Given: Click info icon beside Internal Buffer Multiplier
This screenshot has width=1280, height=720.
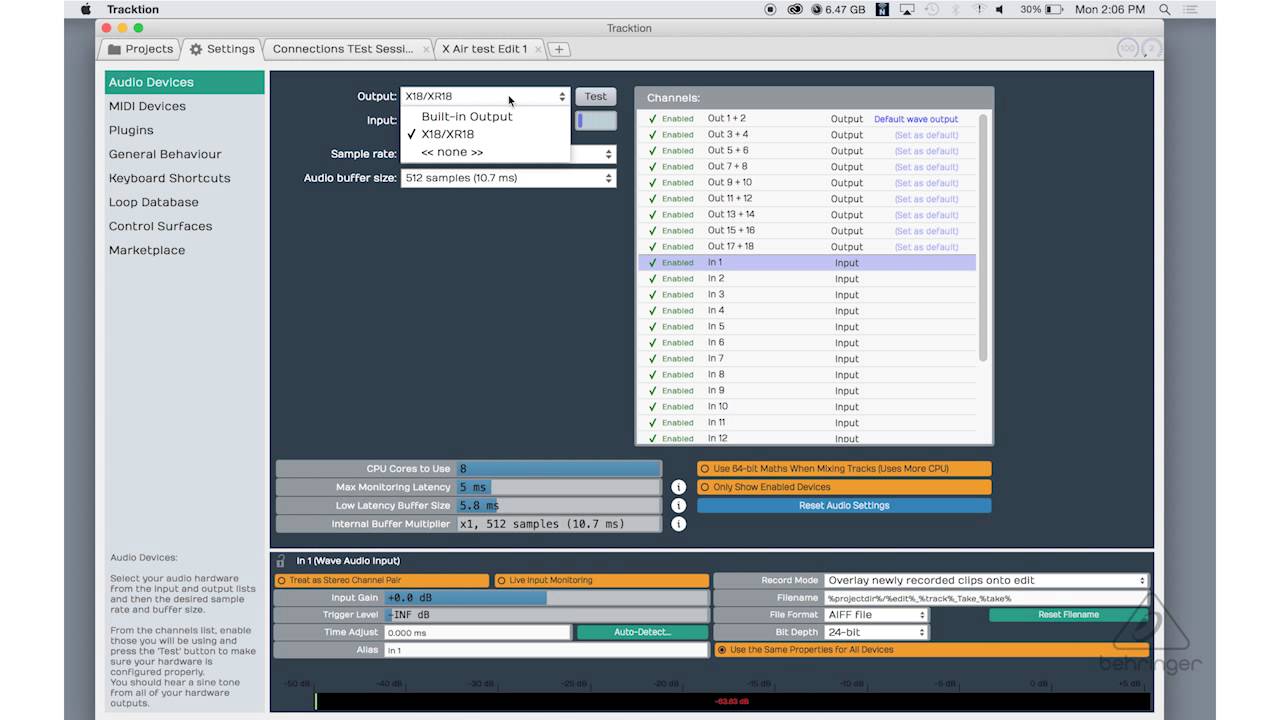Looking at the screenshot, I should pos(678,523).
